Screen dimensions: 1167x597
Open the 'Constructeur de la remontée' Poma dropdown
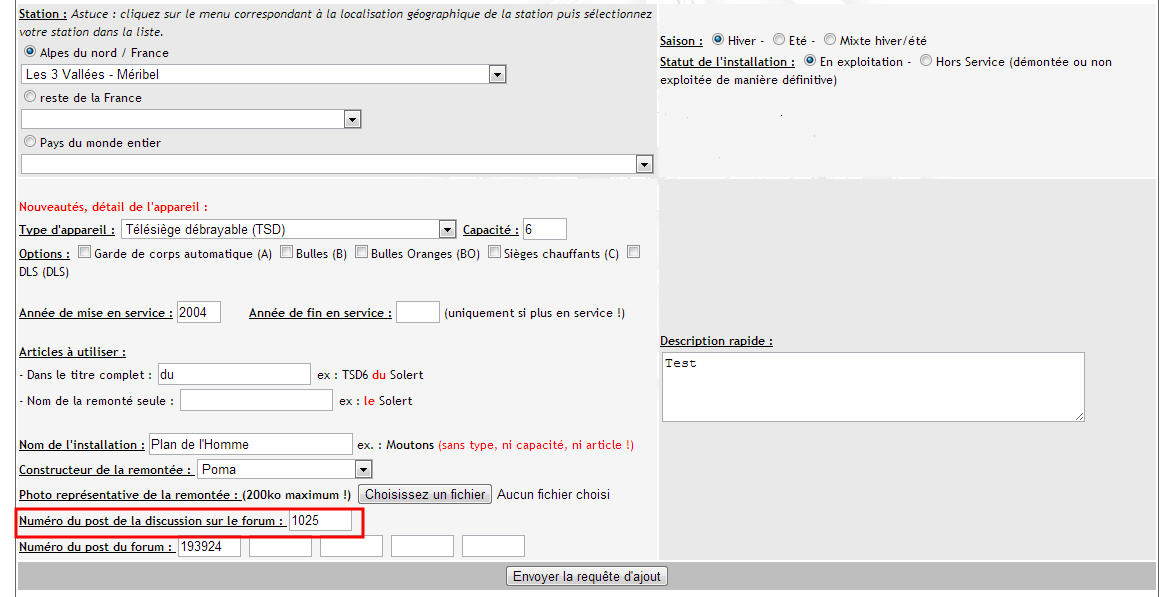(x=284, y=469)
